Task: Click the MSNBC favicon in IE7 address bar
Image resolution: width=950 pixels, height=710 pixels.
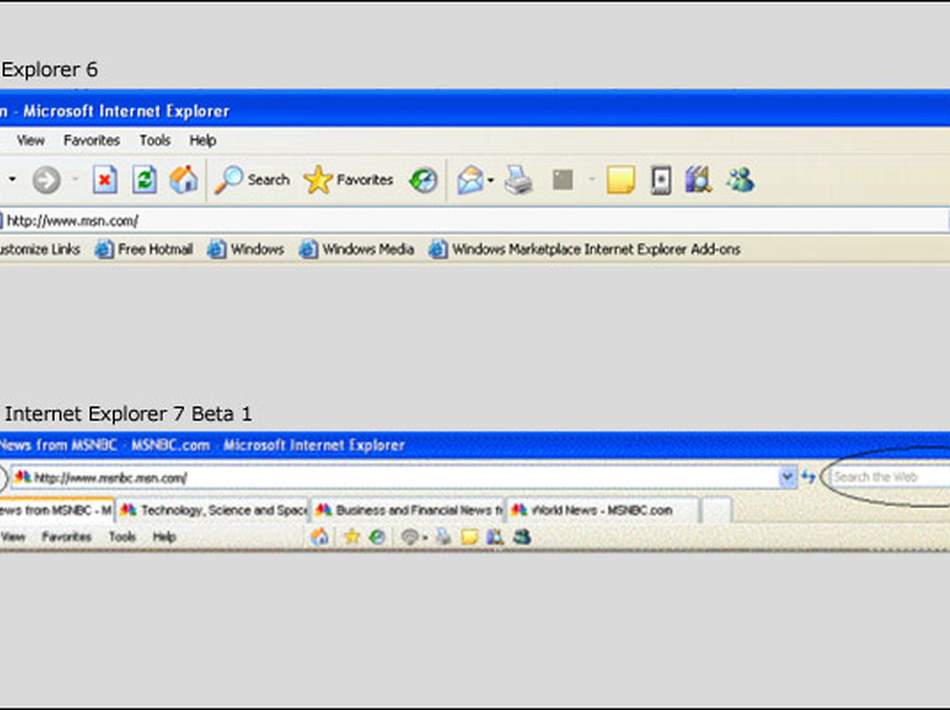Action: [23, 477]
